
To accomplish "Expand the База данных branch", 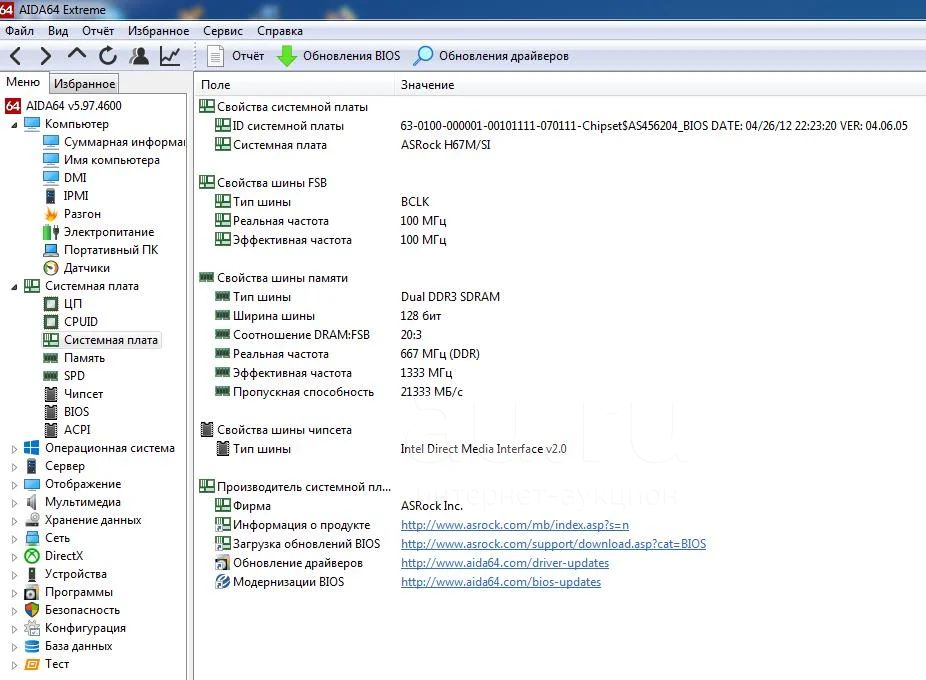I will (14, 647).
